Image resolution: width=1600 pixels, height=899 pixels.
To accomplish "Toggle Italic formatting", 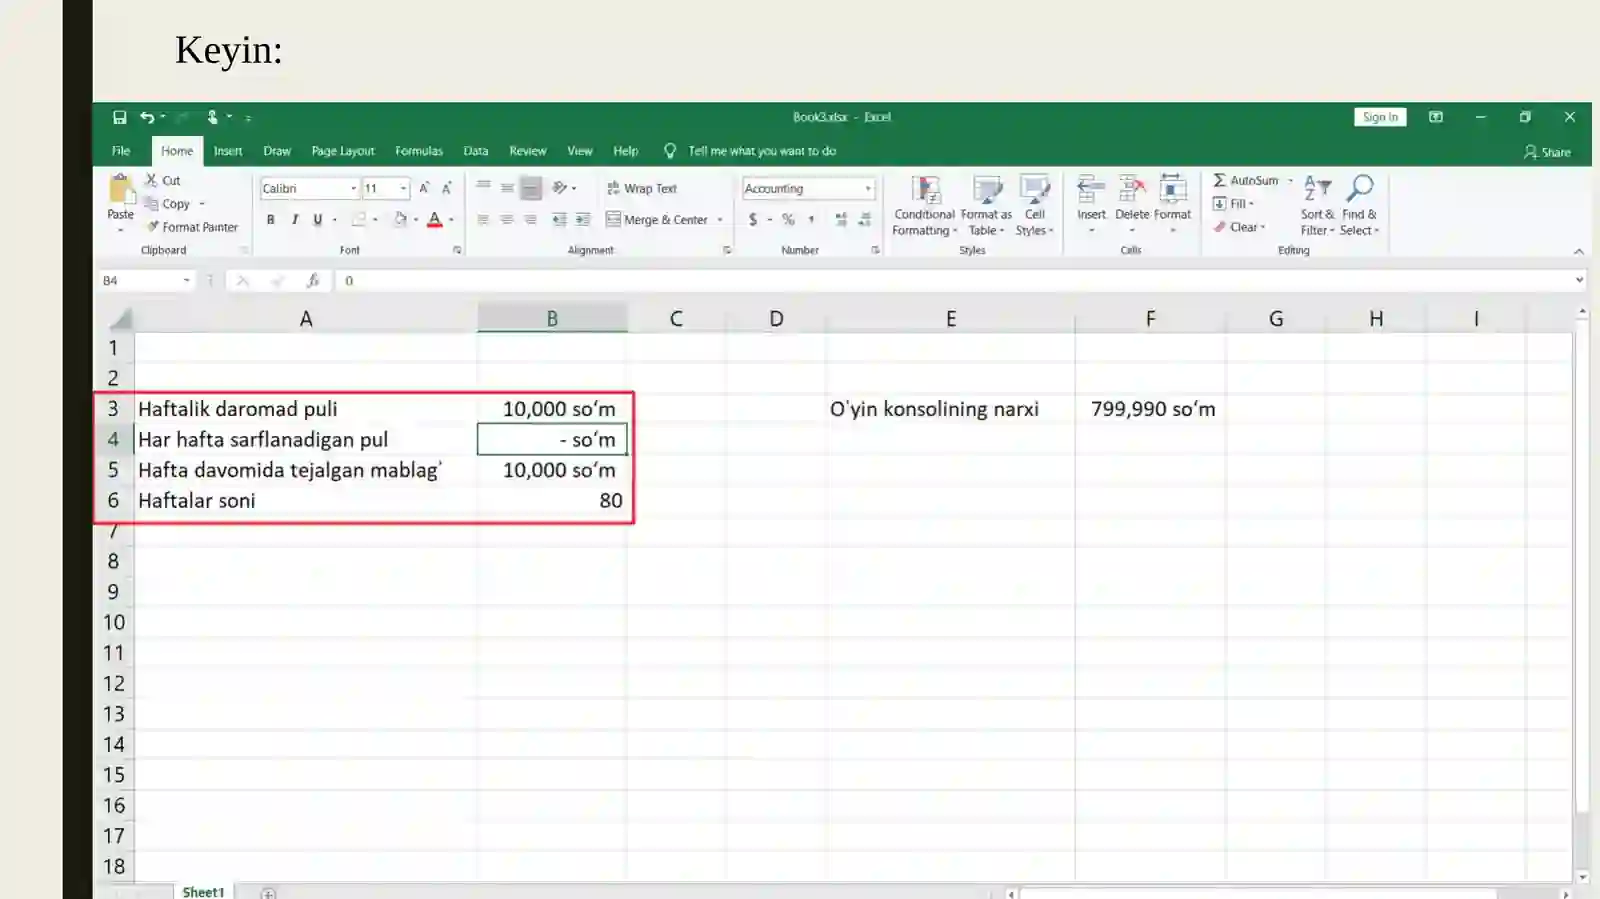I will (294, 219).
